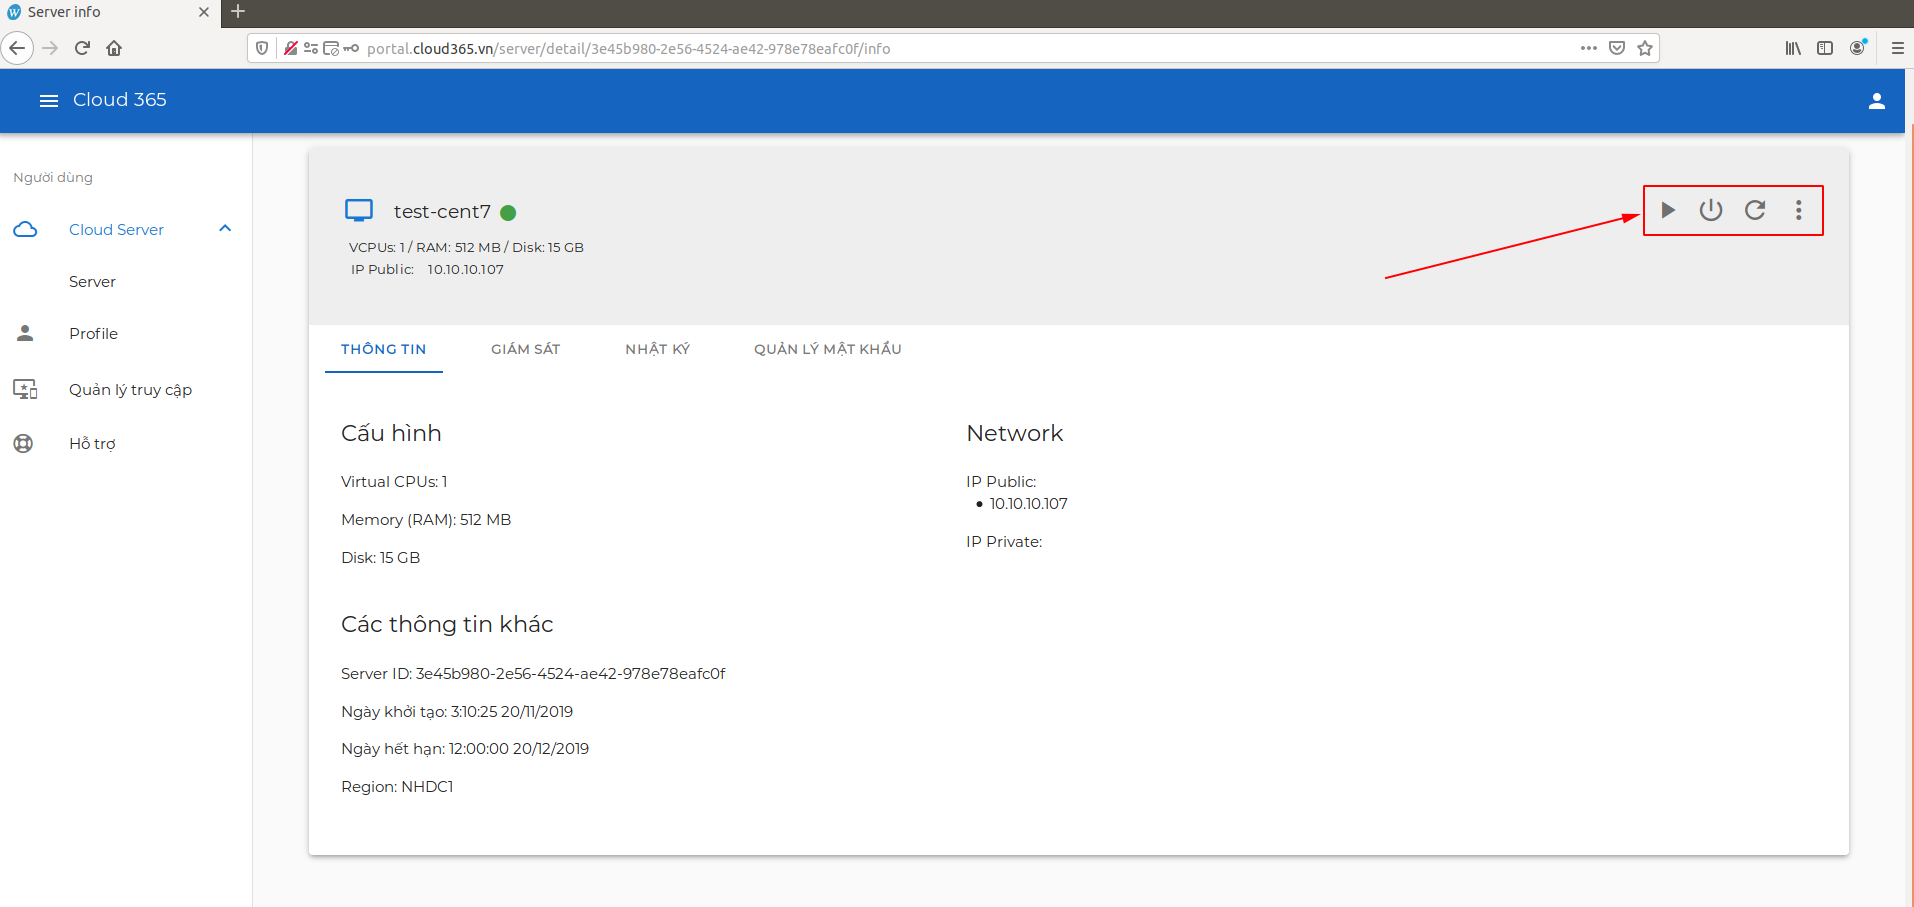Click the insecure connection lock icon
This screenshot has height=907, width=1914.
point(291,48)
